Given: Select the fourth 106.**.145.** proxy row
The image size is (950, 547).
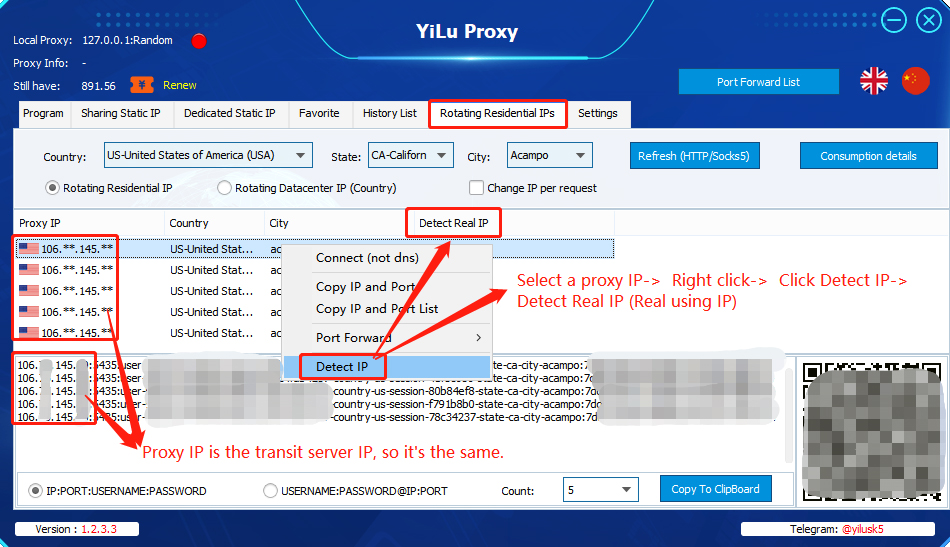Looking at the screenshot, I should coord(315,311).
